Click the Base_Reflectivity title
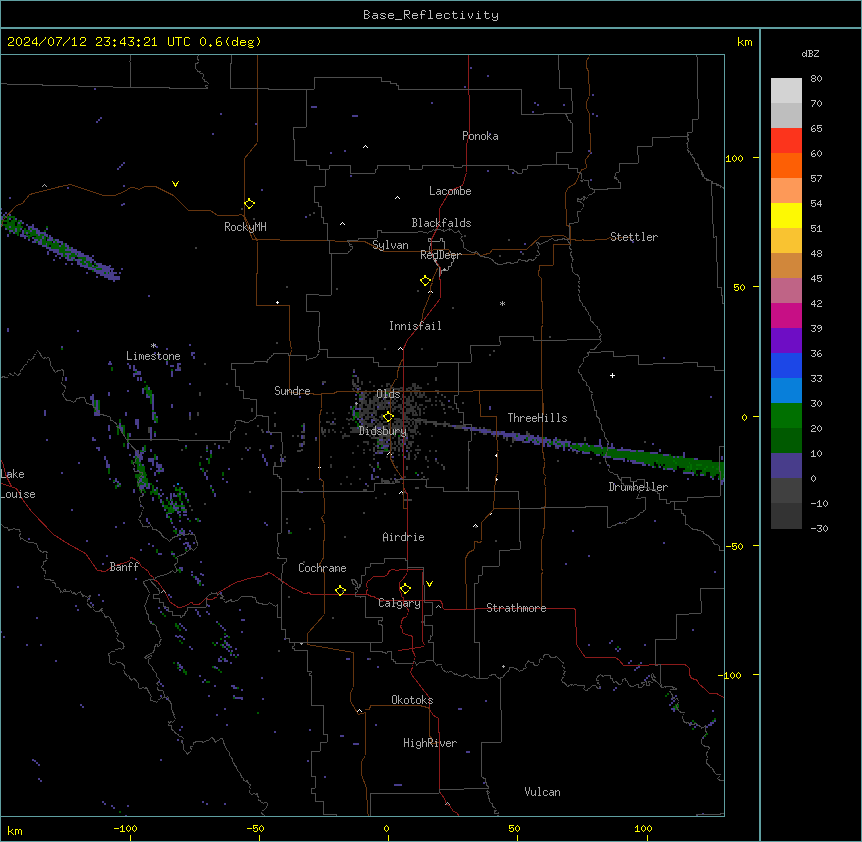Image resolution: width=862 pixels, height=842 pixels. (431, 15)
